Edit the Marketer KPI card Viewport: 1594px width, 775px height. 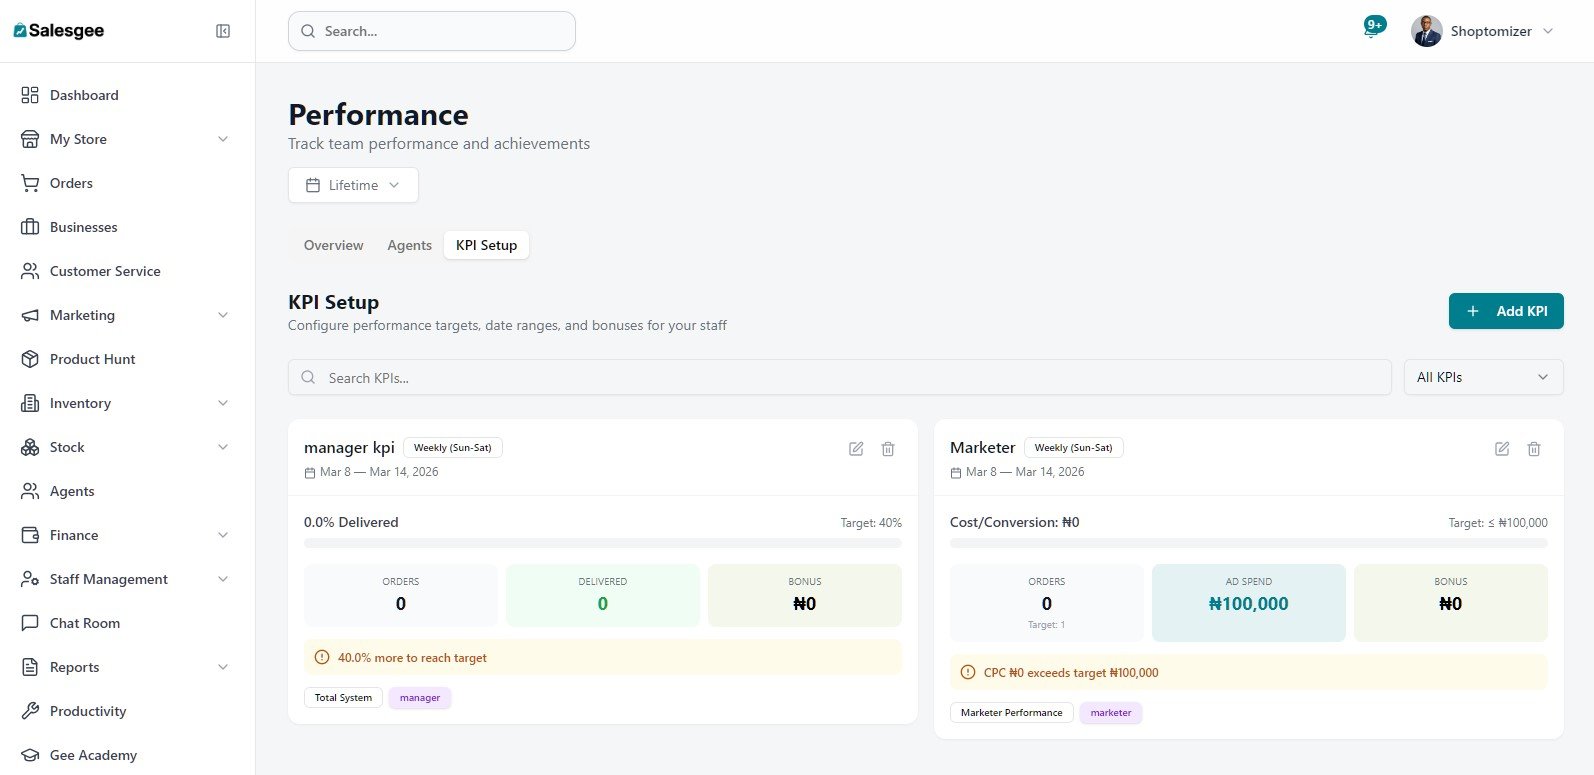tap(1502, 449)
